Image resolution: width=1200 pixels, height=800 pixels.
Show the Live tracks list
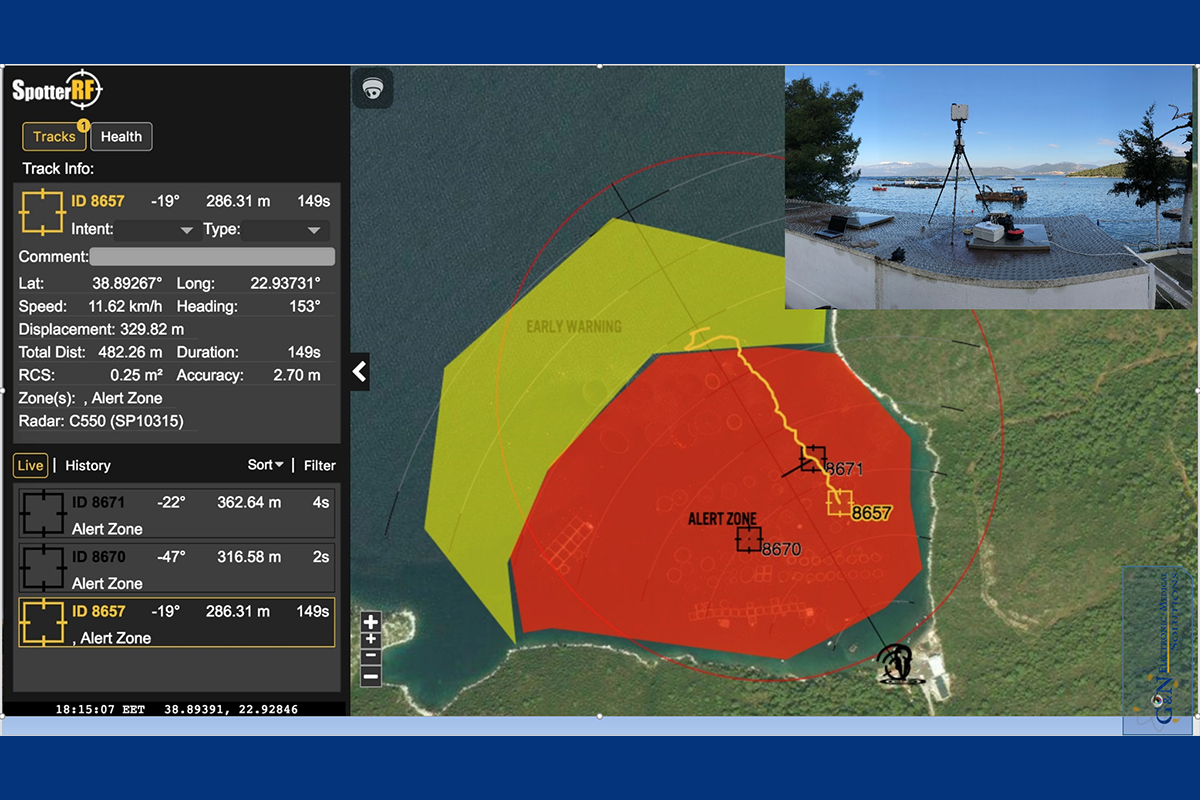(30, 465)
